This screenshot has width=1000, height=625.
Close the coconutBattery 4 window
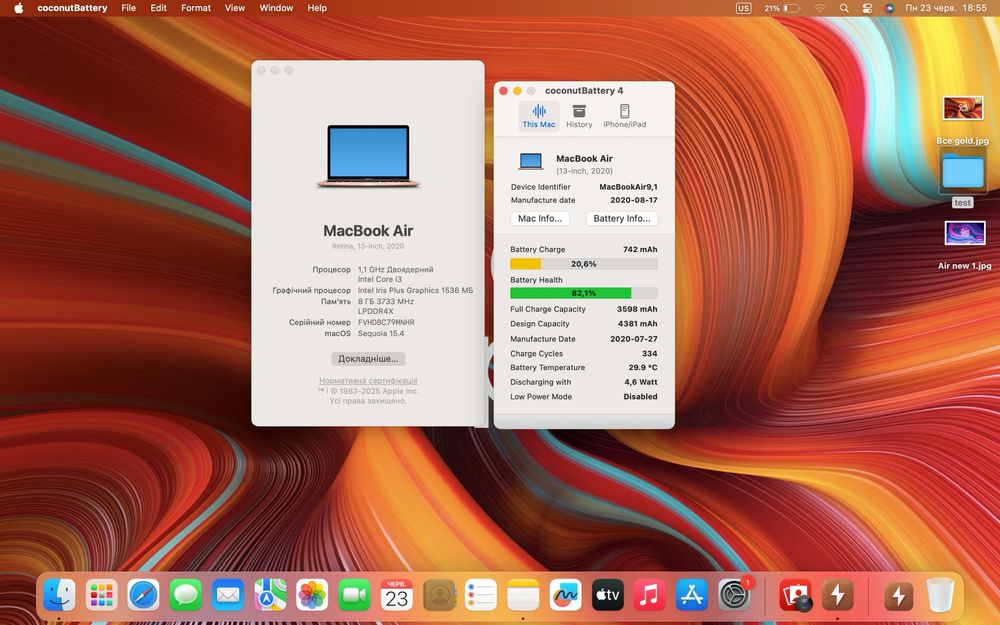coord(503,91)
